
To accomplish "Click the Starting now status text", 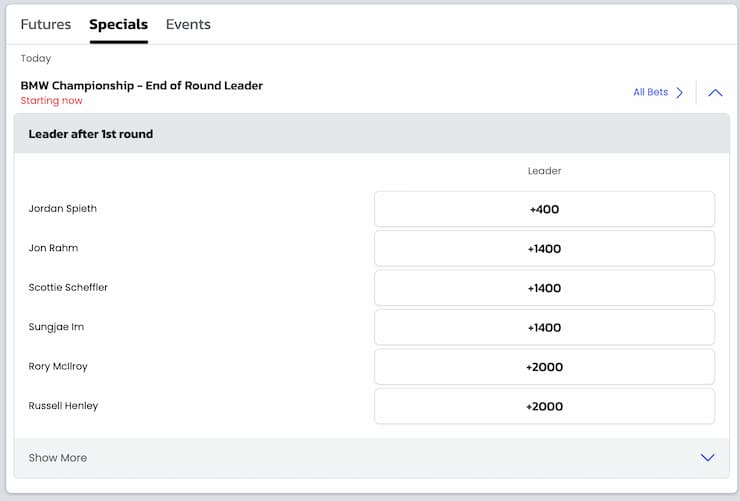I will coord(51,100).
